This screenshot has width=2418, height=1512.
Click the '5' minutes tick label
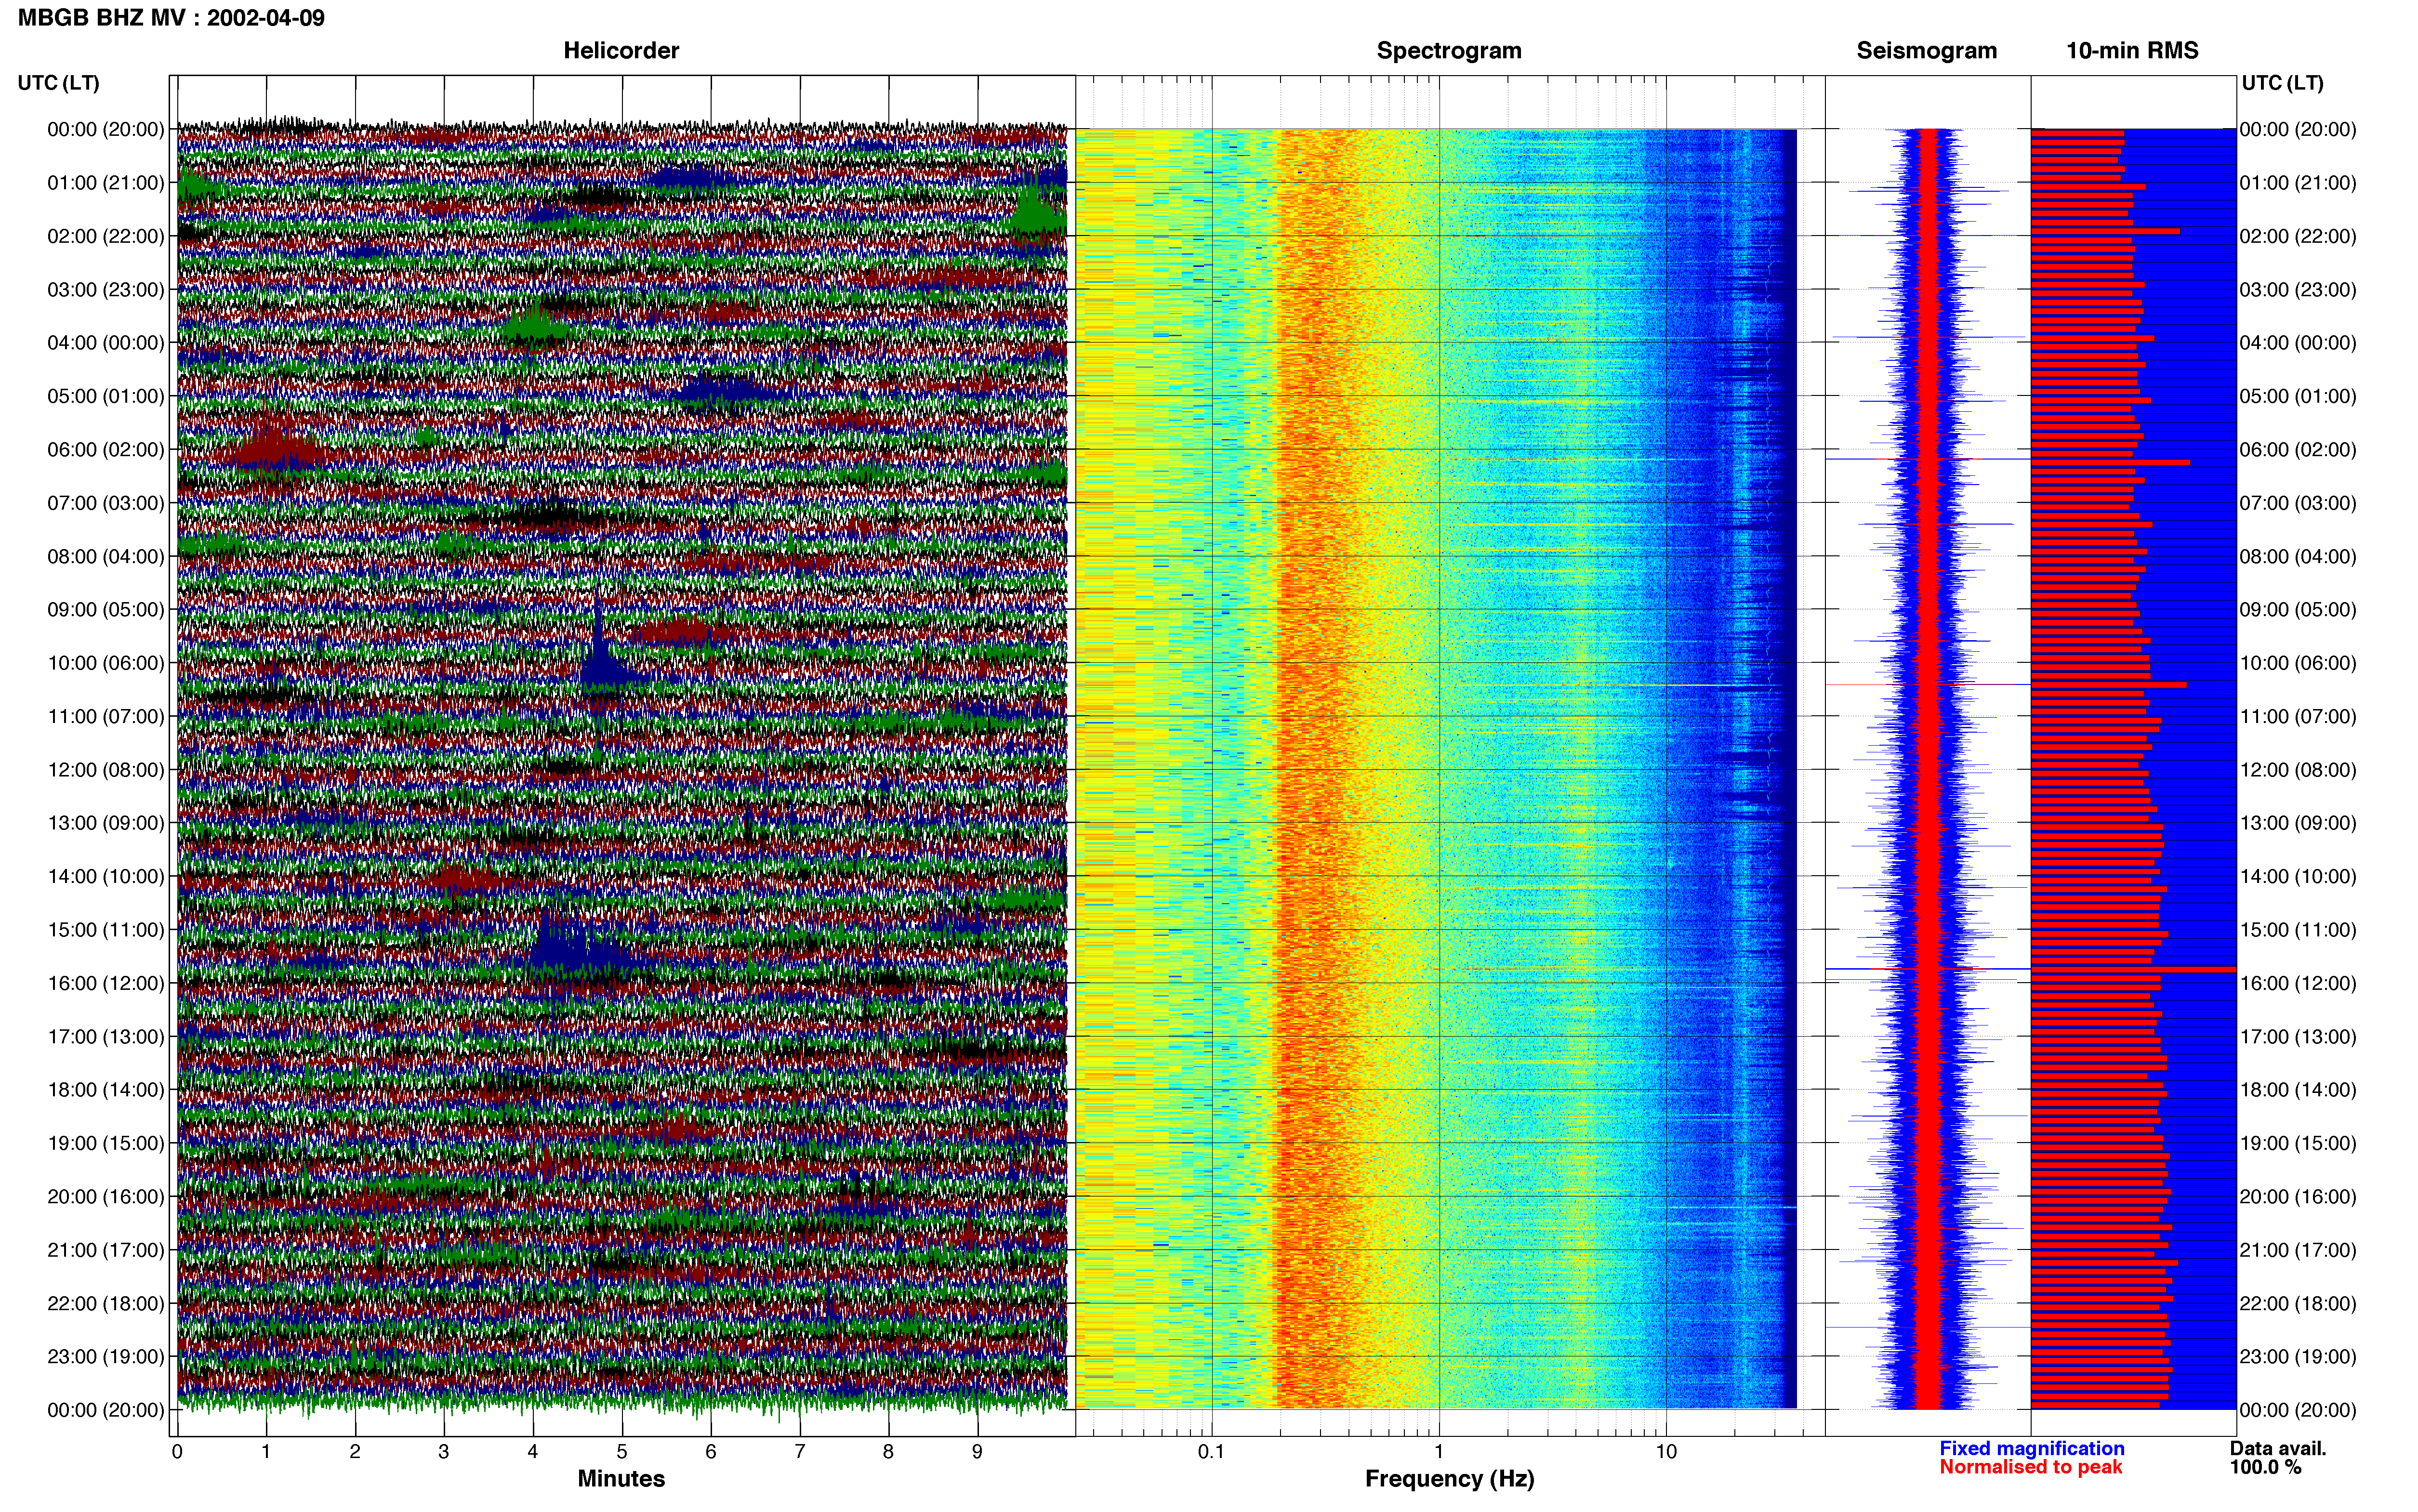click(622, 1452)
